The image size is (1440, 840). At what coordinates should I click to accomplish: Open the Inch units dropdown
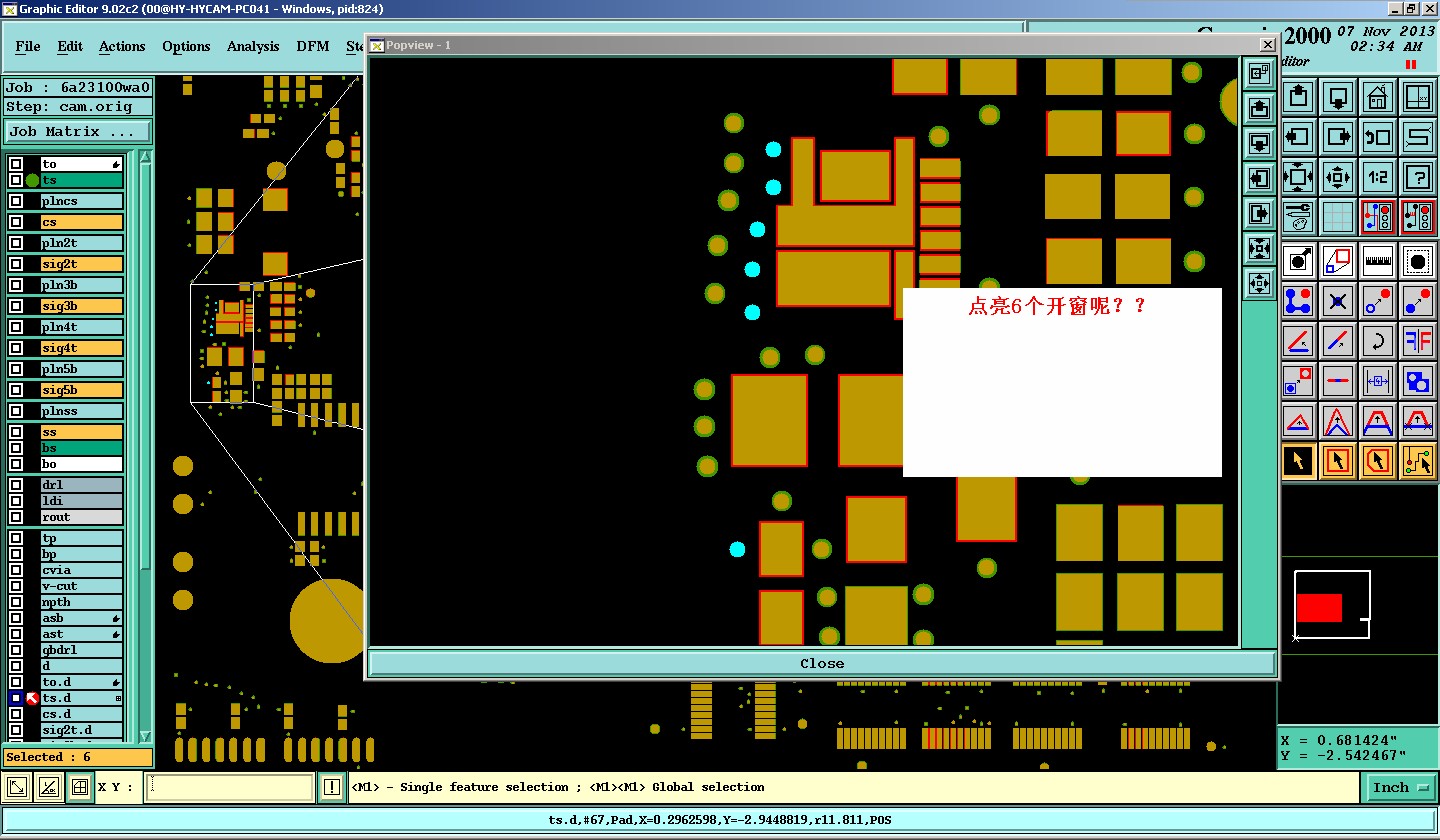(x=1400, y=788)
